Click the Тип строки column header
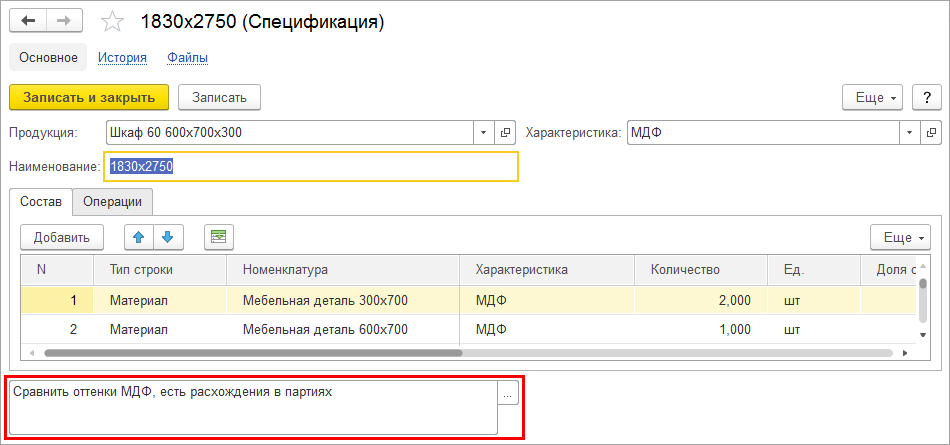The height and width of the screenshot is (445, 950). click(x=160, y=270)
